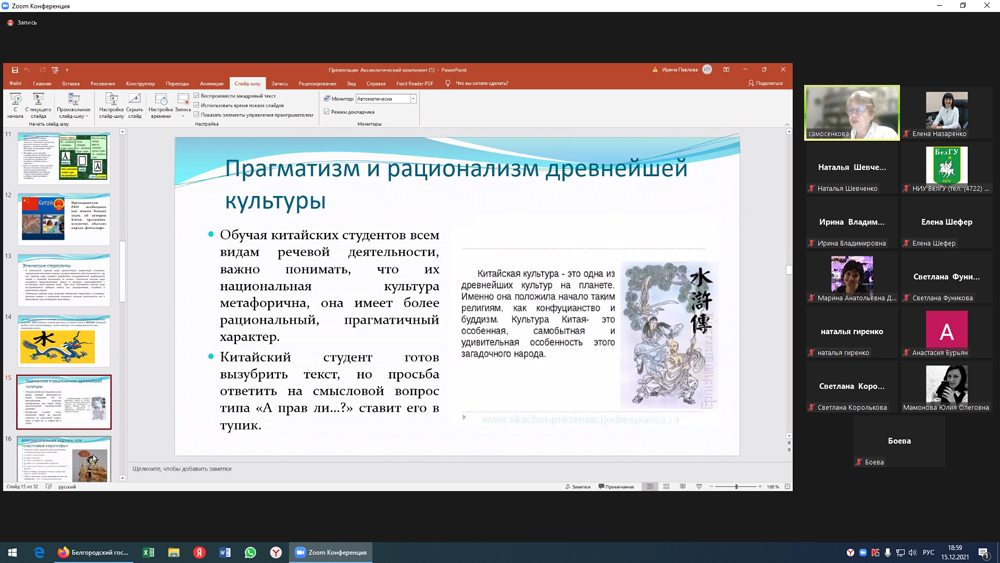Toggle Воспроизвести закадровый текст checkbox
Image resolution: width=1000 pixels, height=563 pixels.
(x=197, y=96)
